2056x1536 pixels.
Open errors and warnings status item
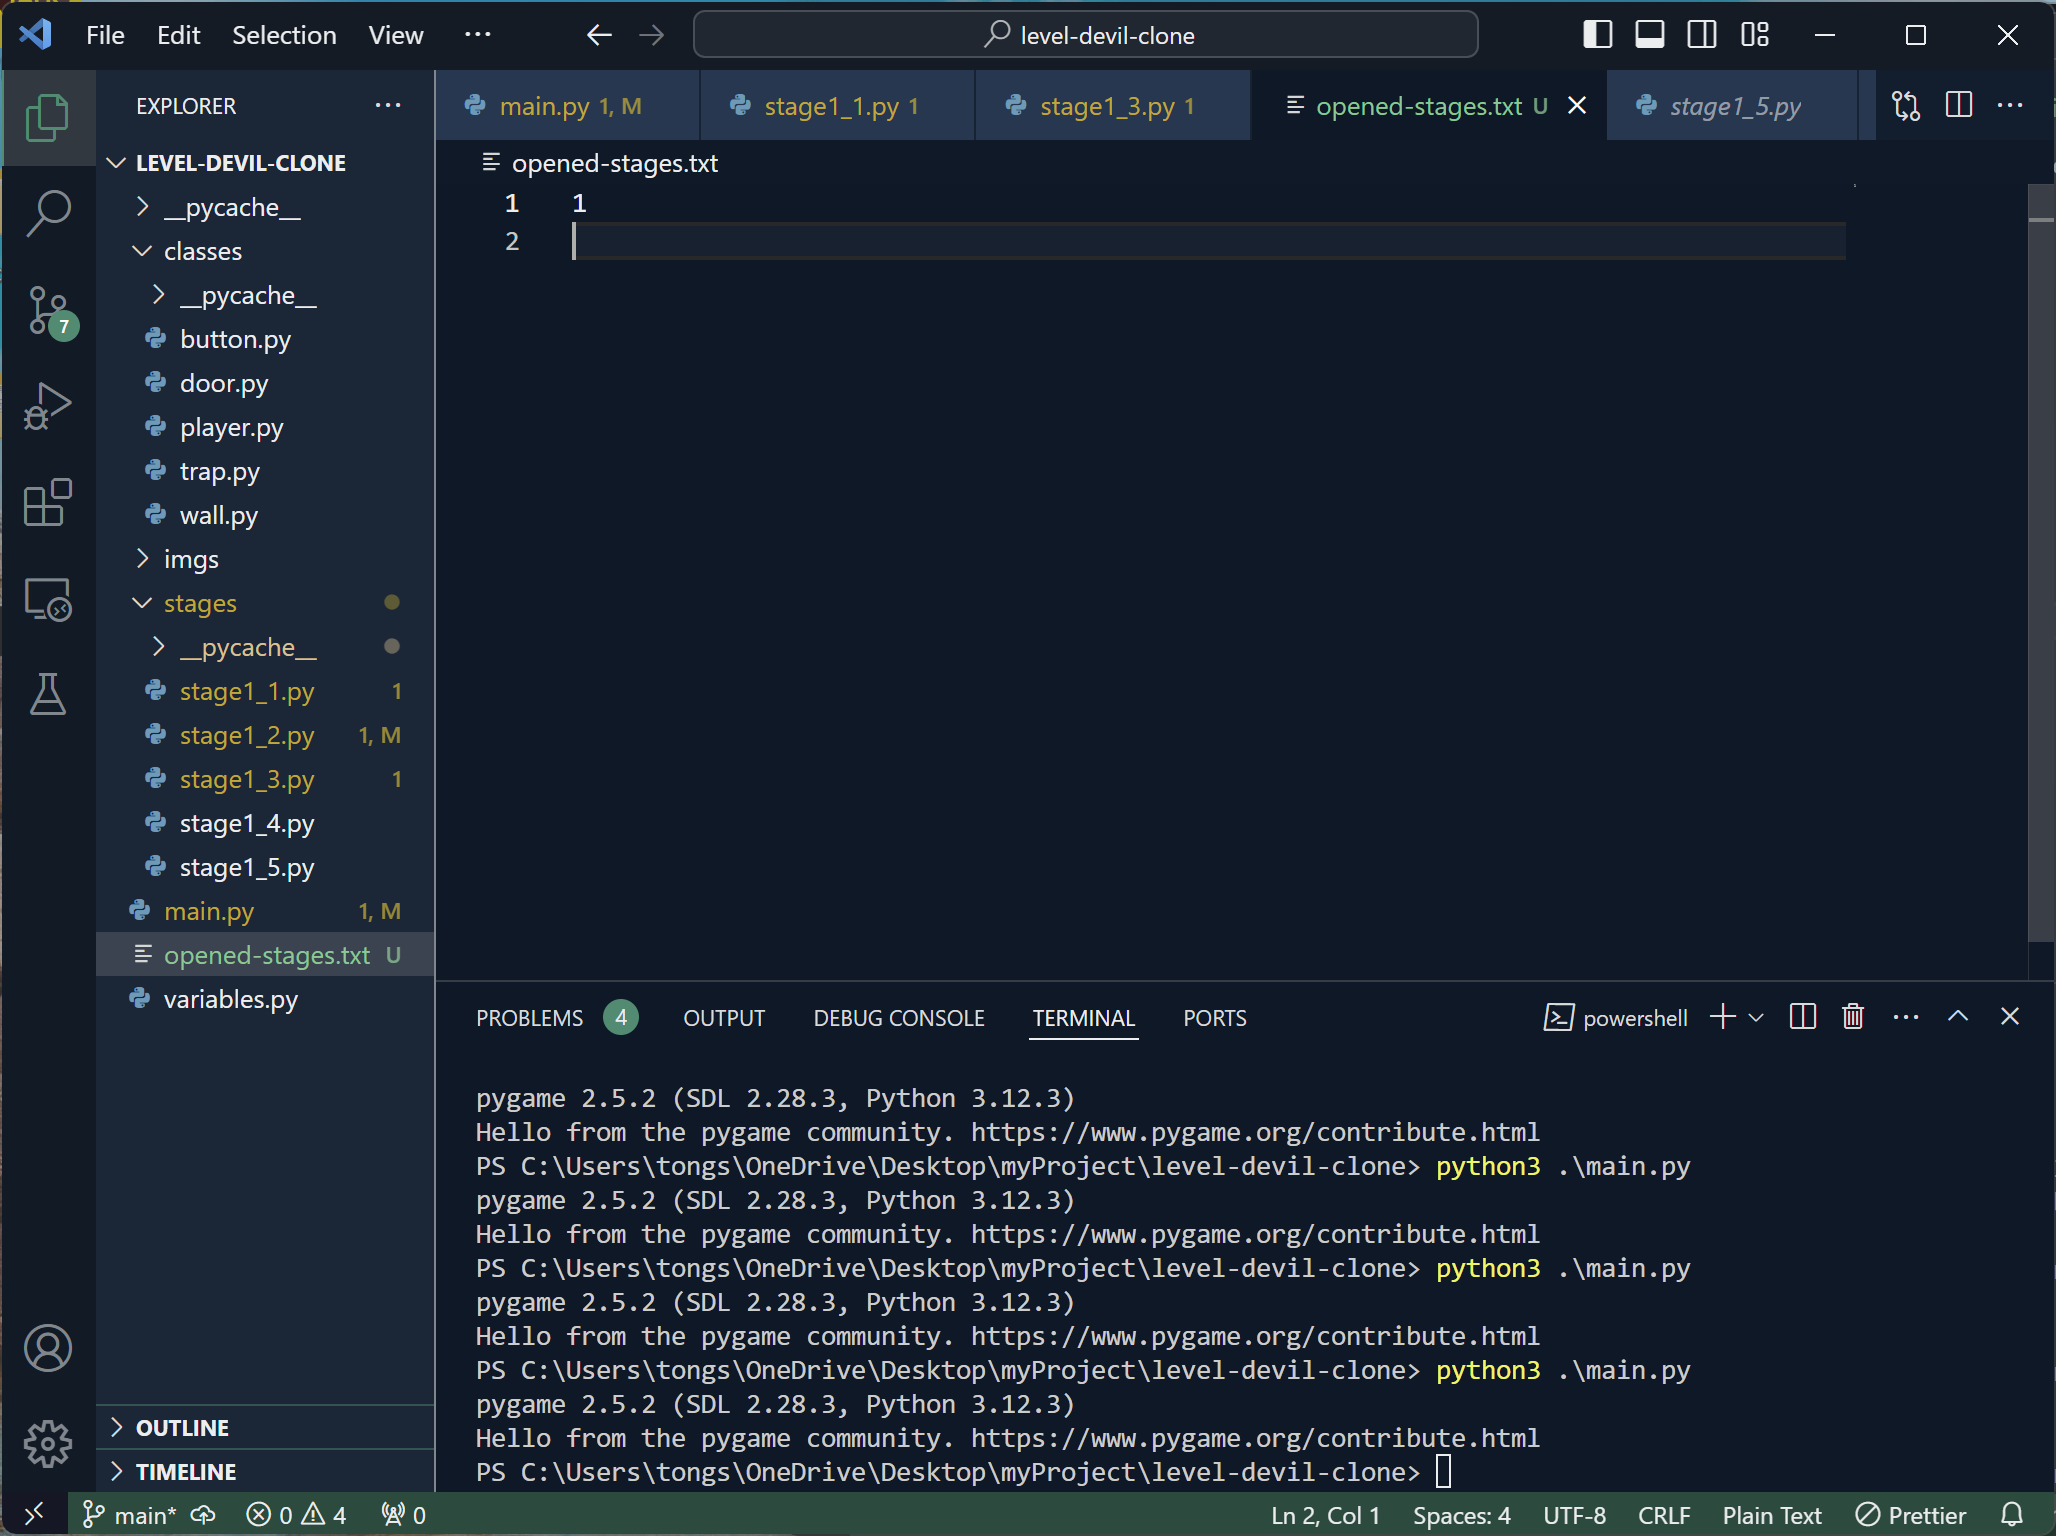click(x=296, y=1515)
